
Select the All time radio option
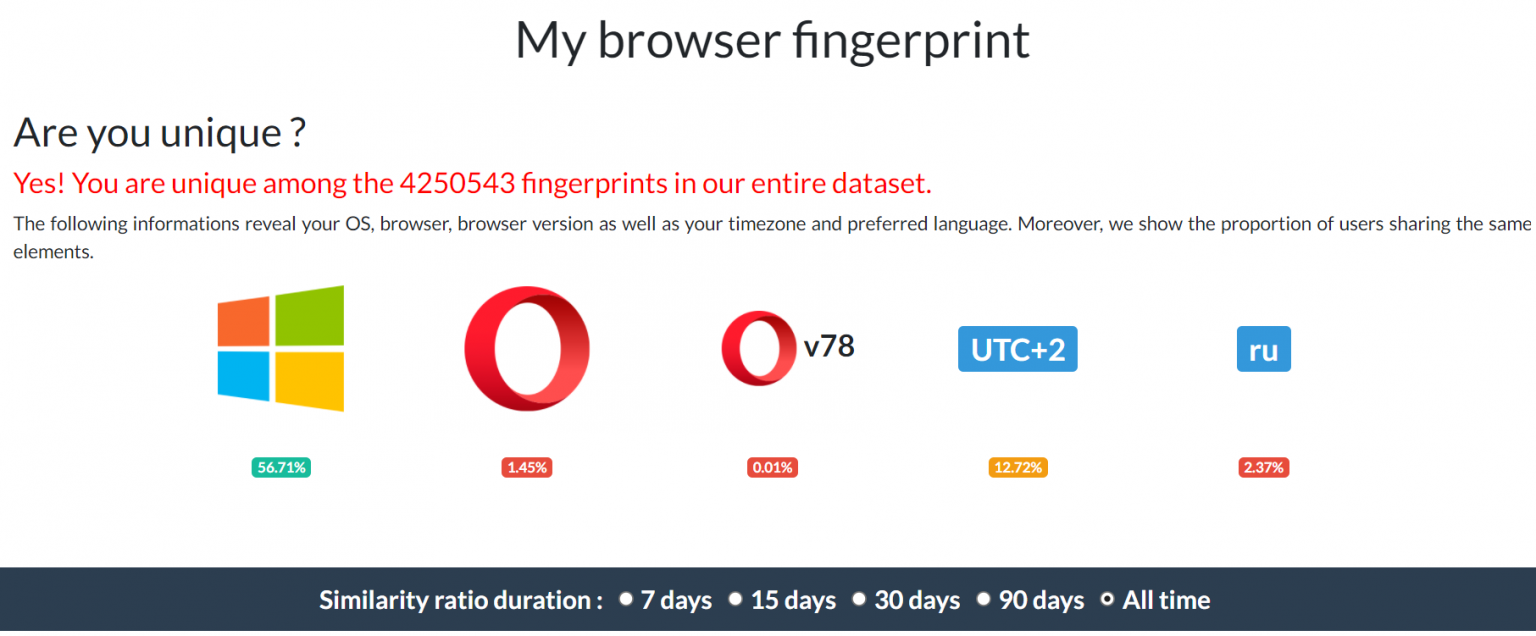coord(1107,599)
